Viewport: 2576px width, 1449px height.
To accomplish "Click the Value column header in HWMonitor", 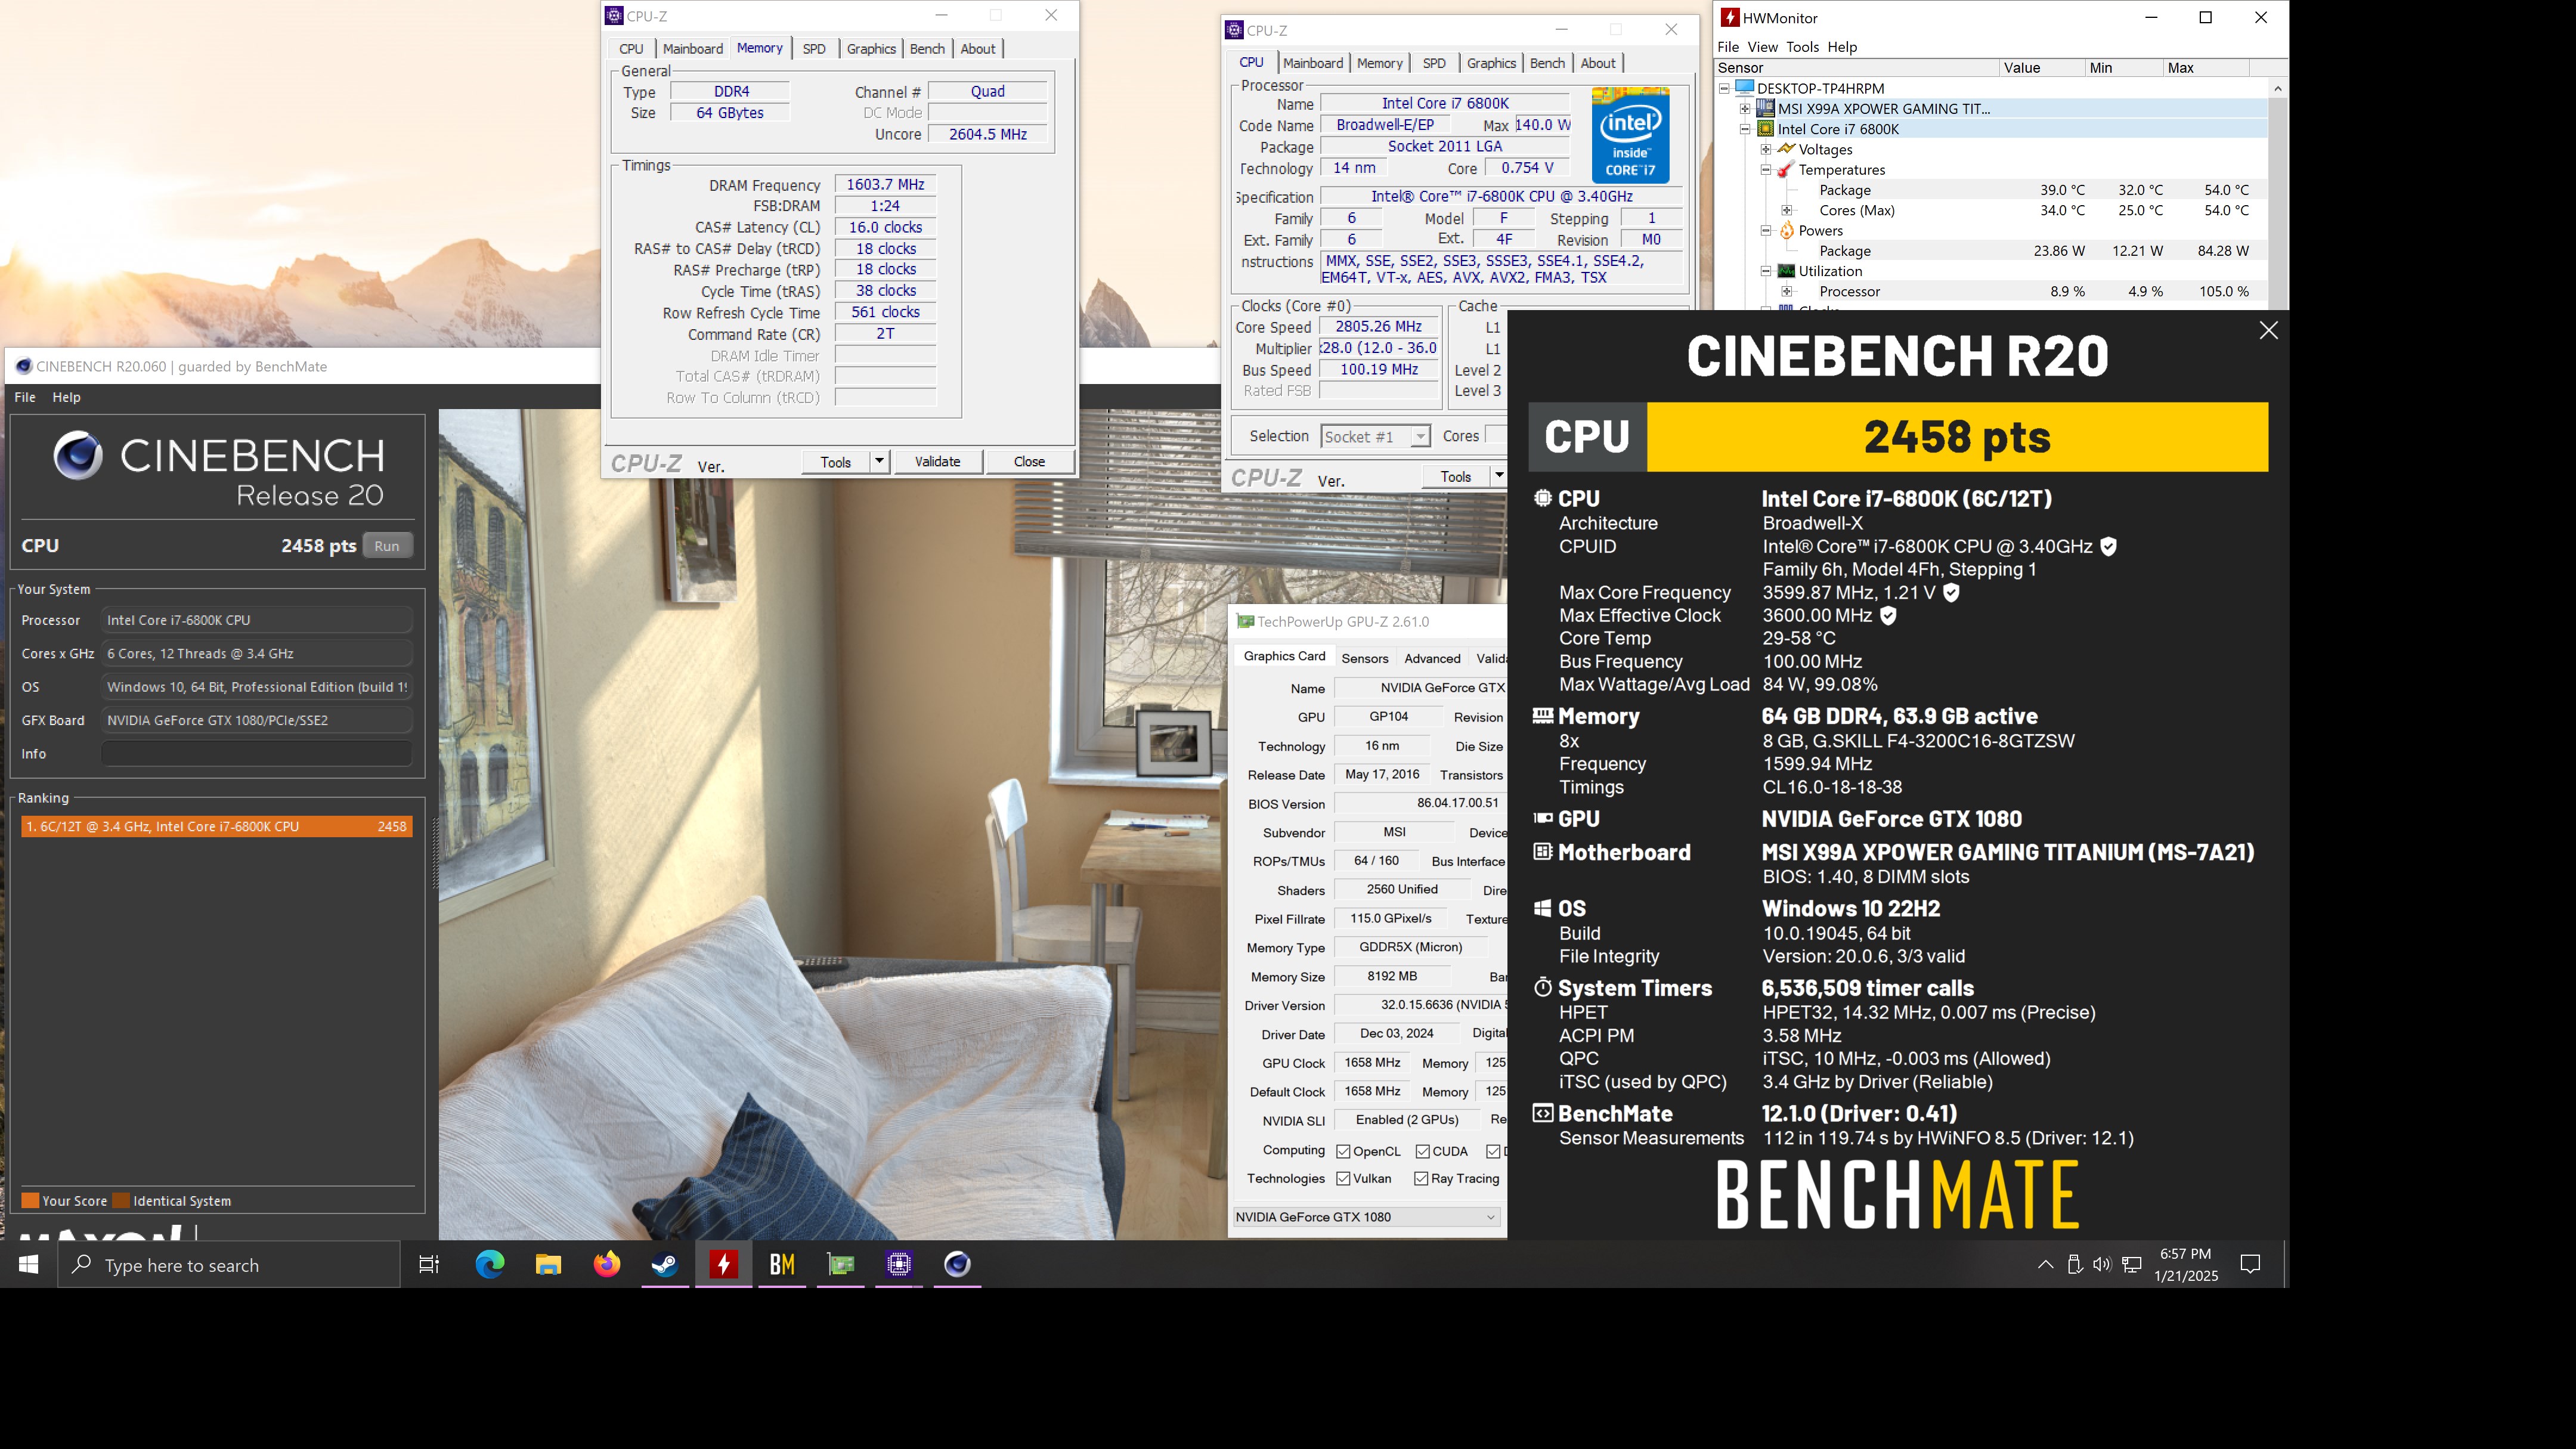I will click(x=2042, y=68).
